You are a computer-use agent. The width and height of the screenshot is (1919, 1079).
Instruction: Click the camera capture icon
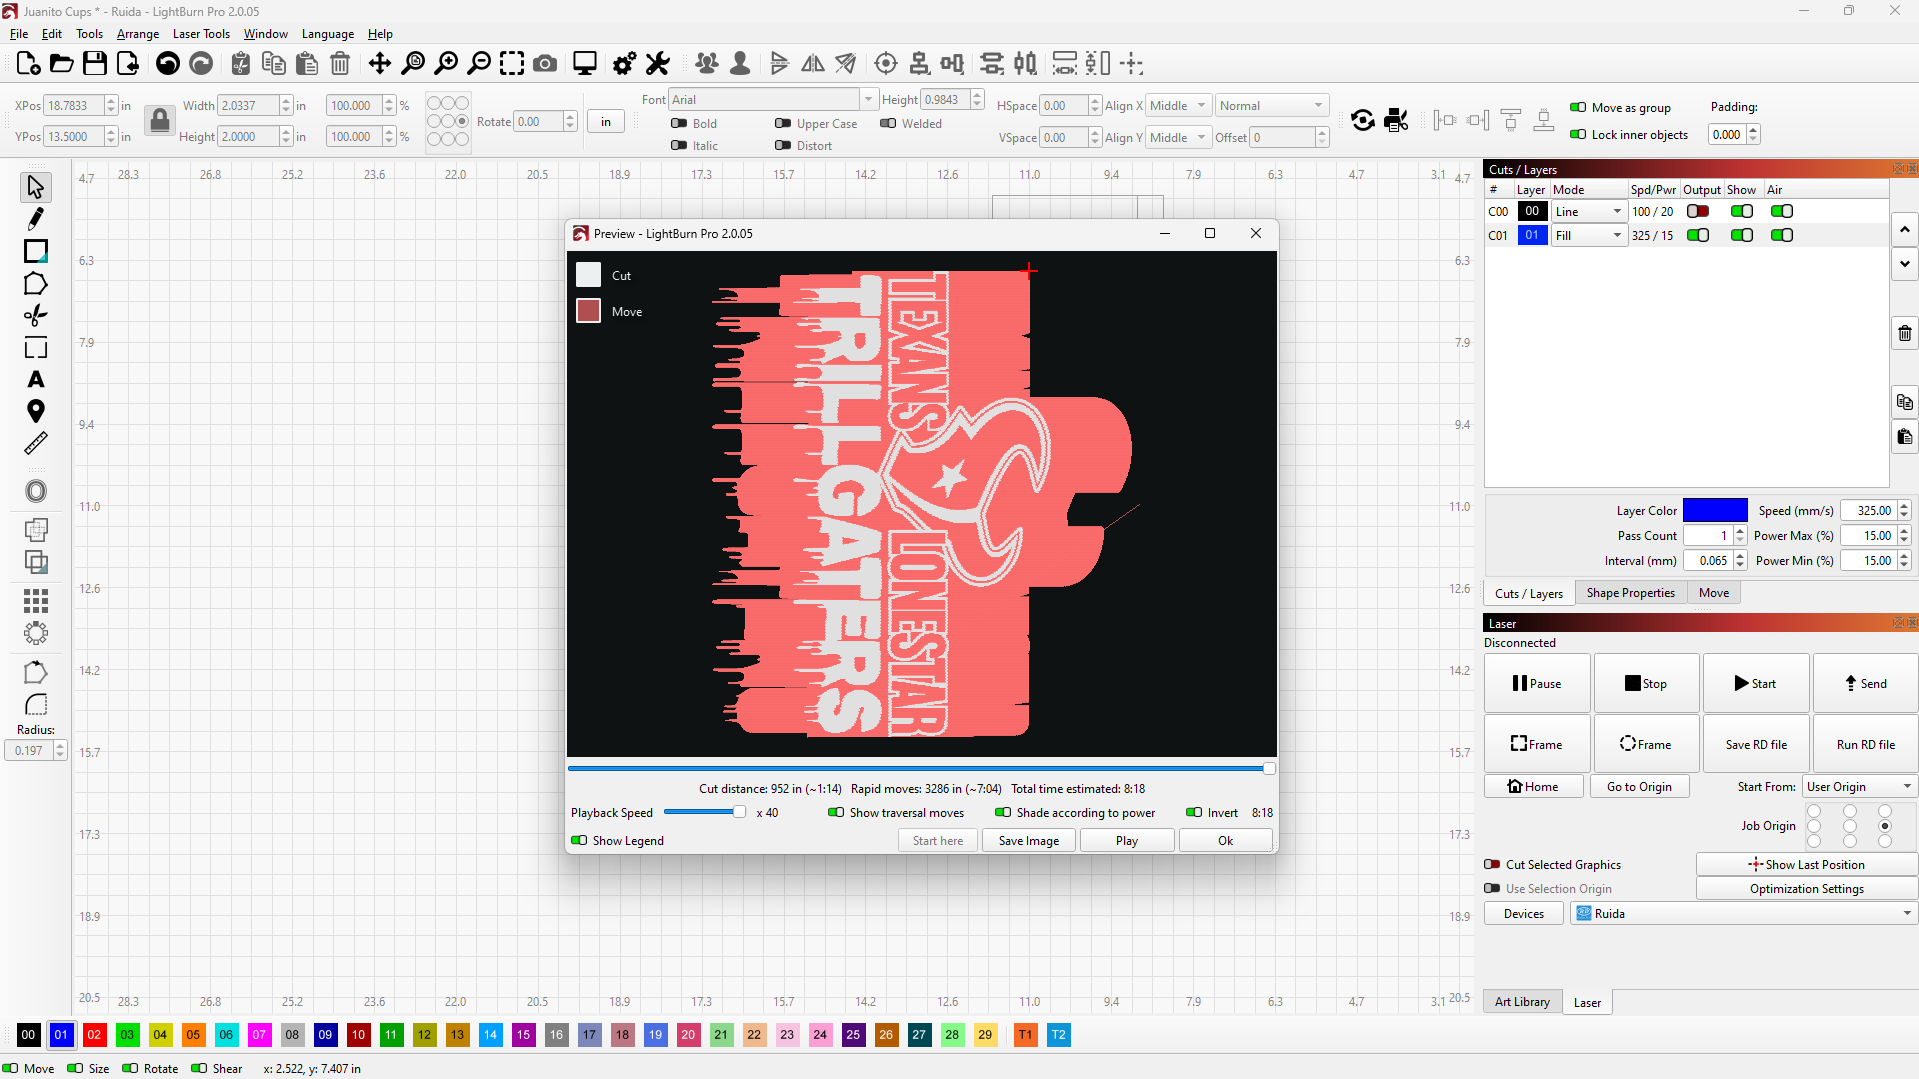pos(545,64)
